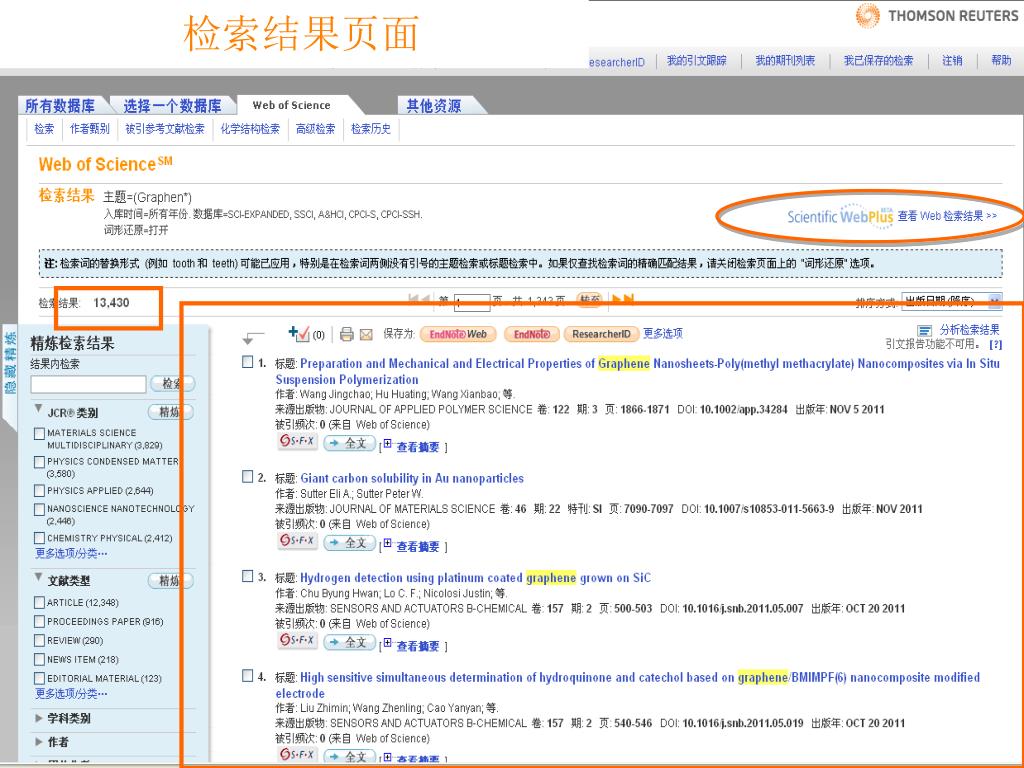The image size is (1024, 768).
Task: Check PHYSICS CONDENSED MATTER category
Action: tap(39, 462)
